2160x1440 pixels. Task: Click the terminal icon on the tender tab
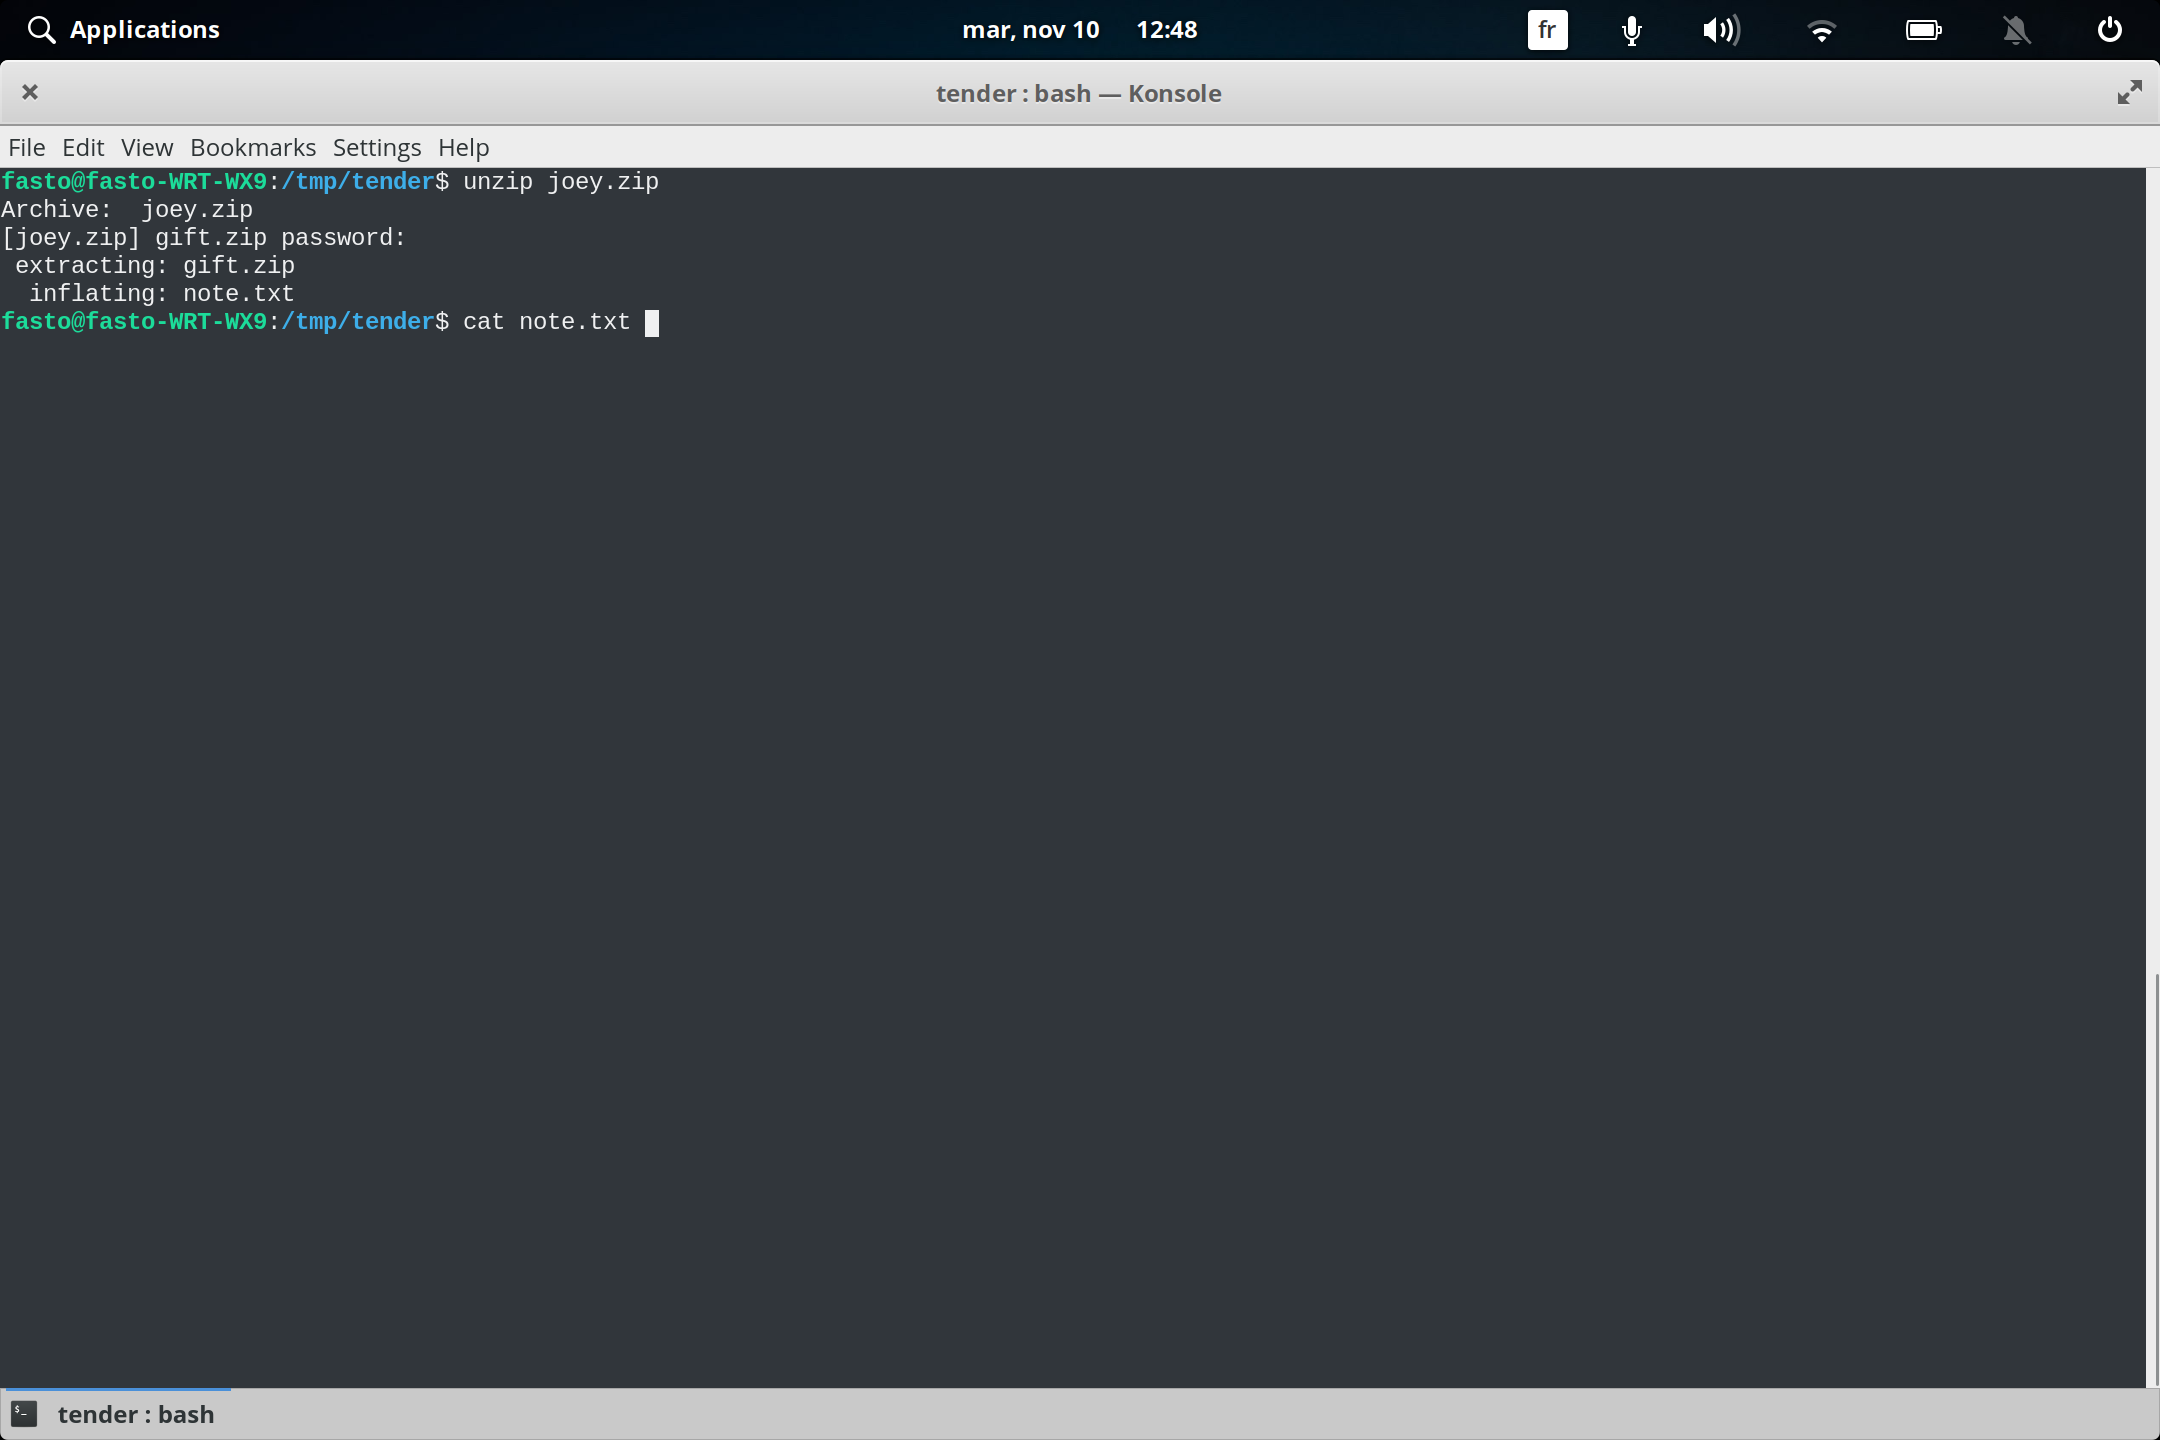tap(24, 1414)
